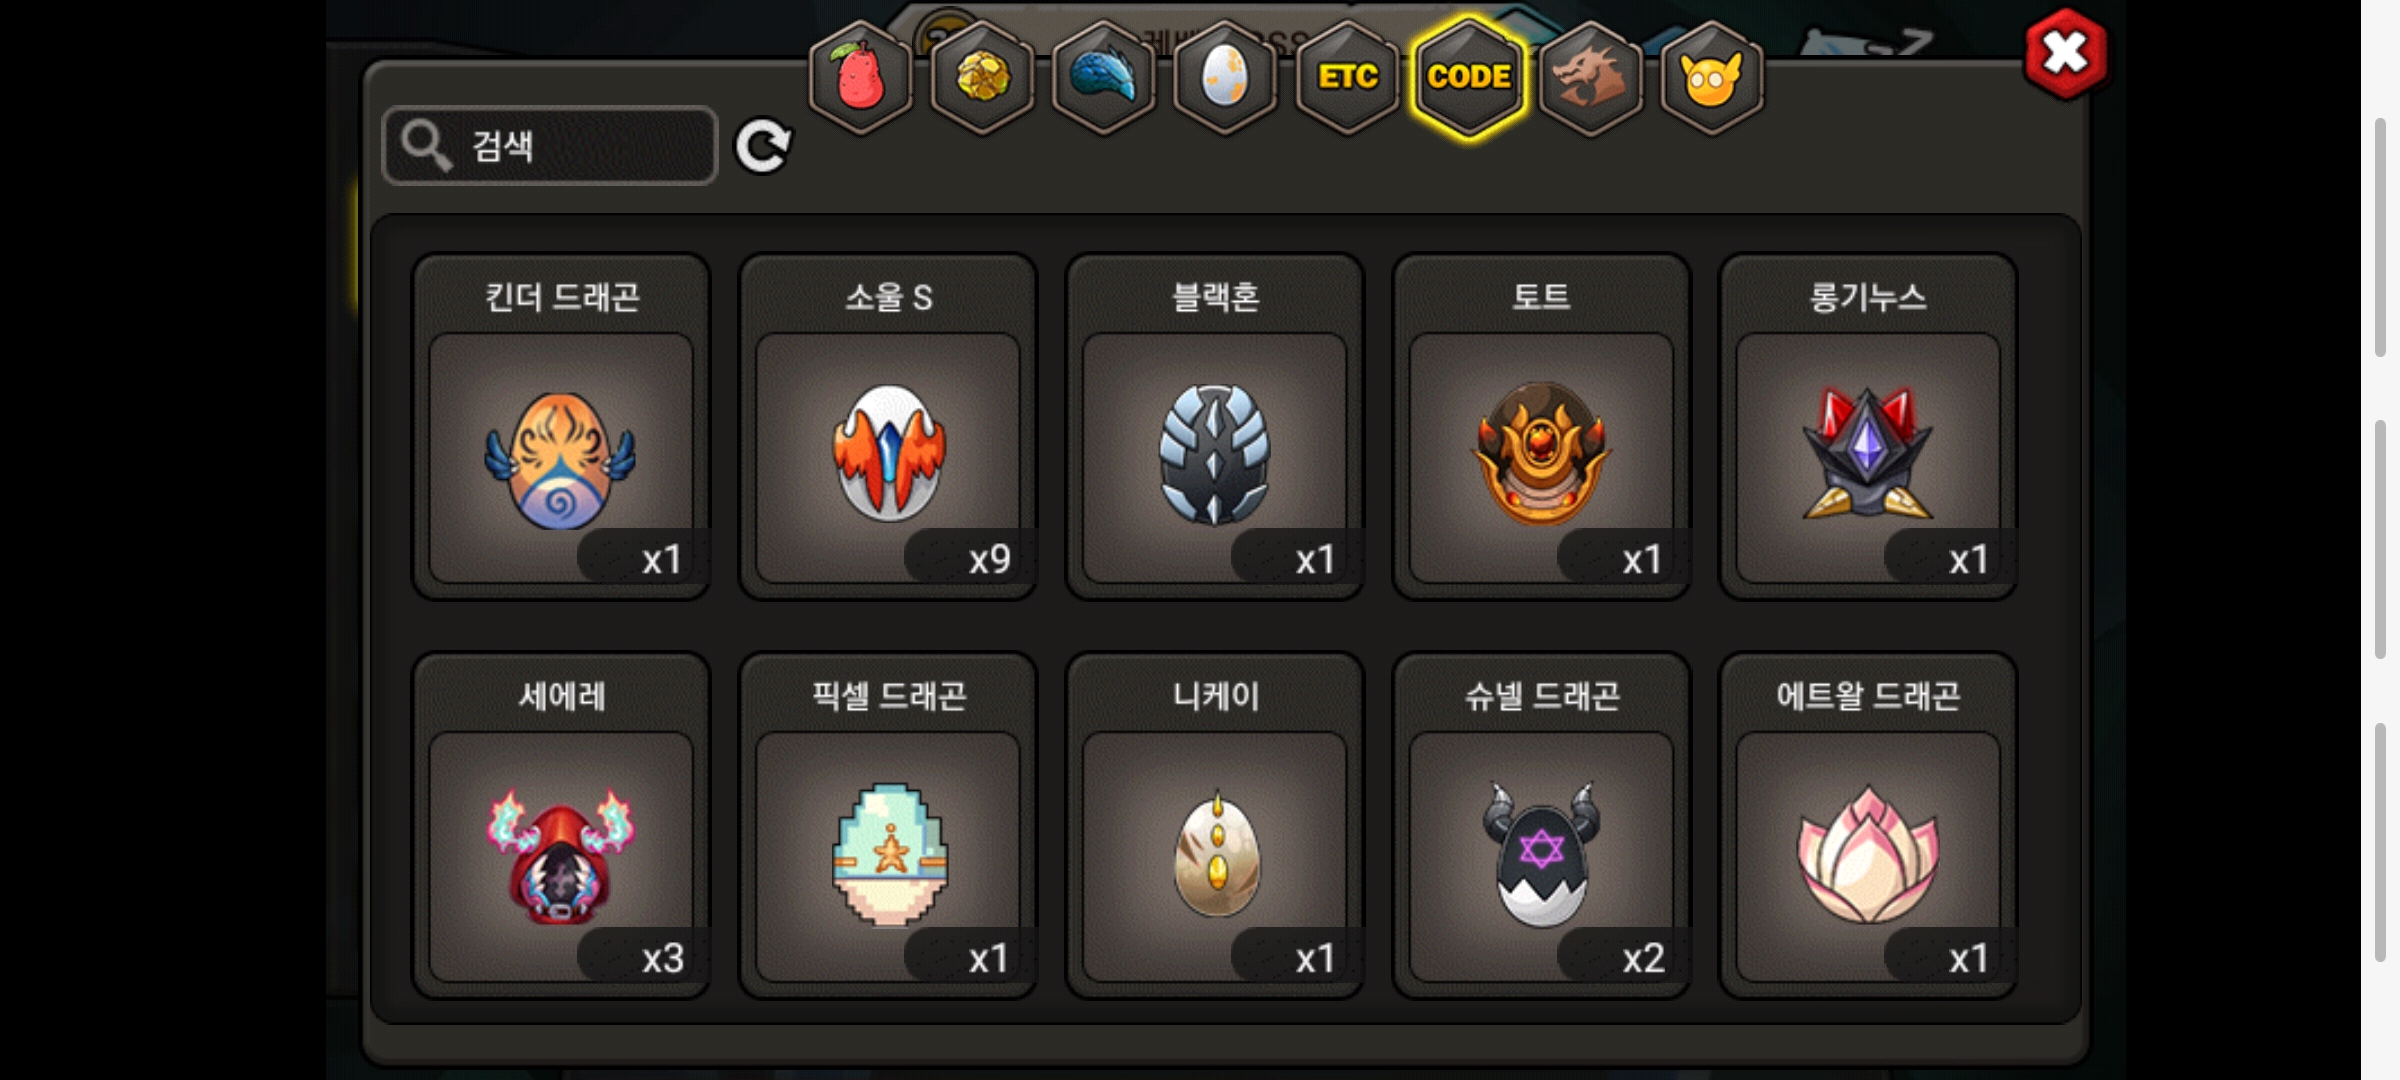
Task: Choose the 소울 S egg card
Action: 888,427
